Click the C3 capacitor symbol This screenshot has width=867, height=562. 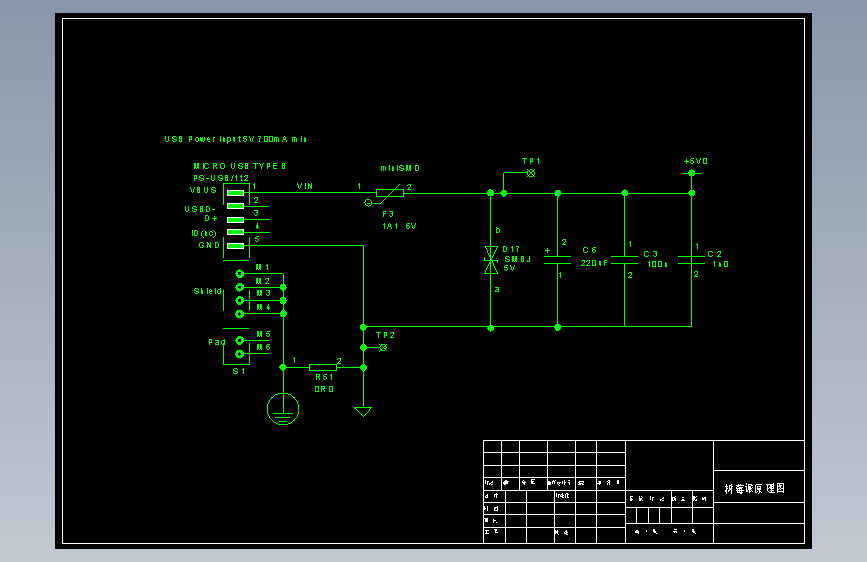tap(624, 260)
